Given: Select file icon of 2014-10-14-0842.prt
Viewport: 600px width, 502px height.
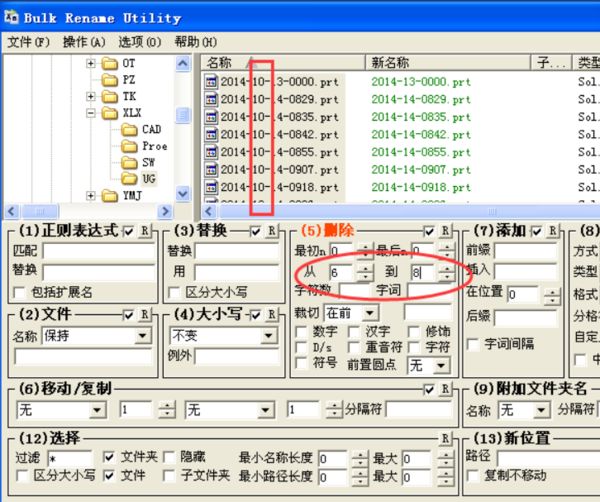Looking at the screenshot, I should [211, 135].
